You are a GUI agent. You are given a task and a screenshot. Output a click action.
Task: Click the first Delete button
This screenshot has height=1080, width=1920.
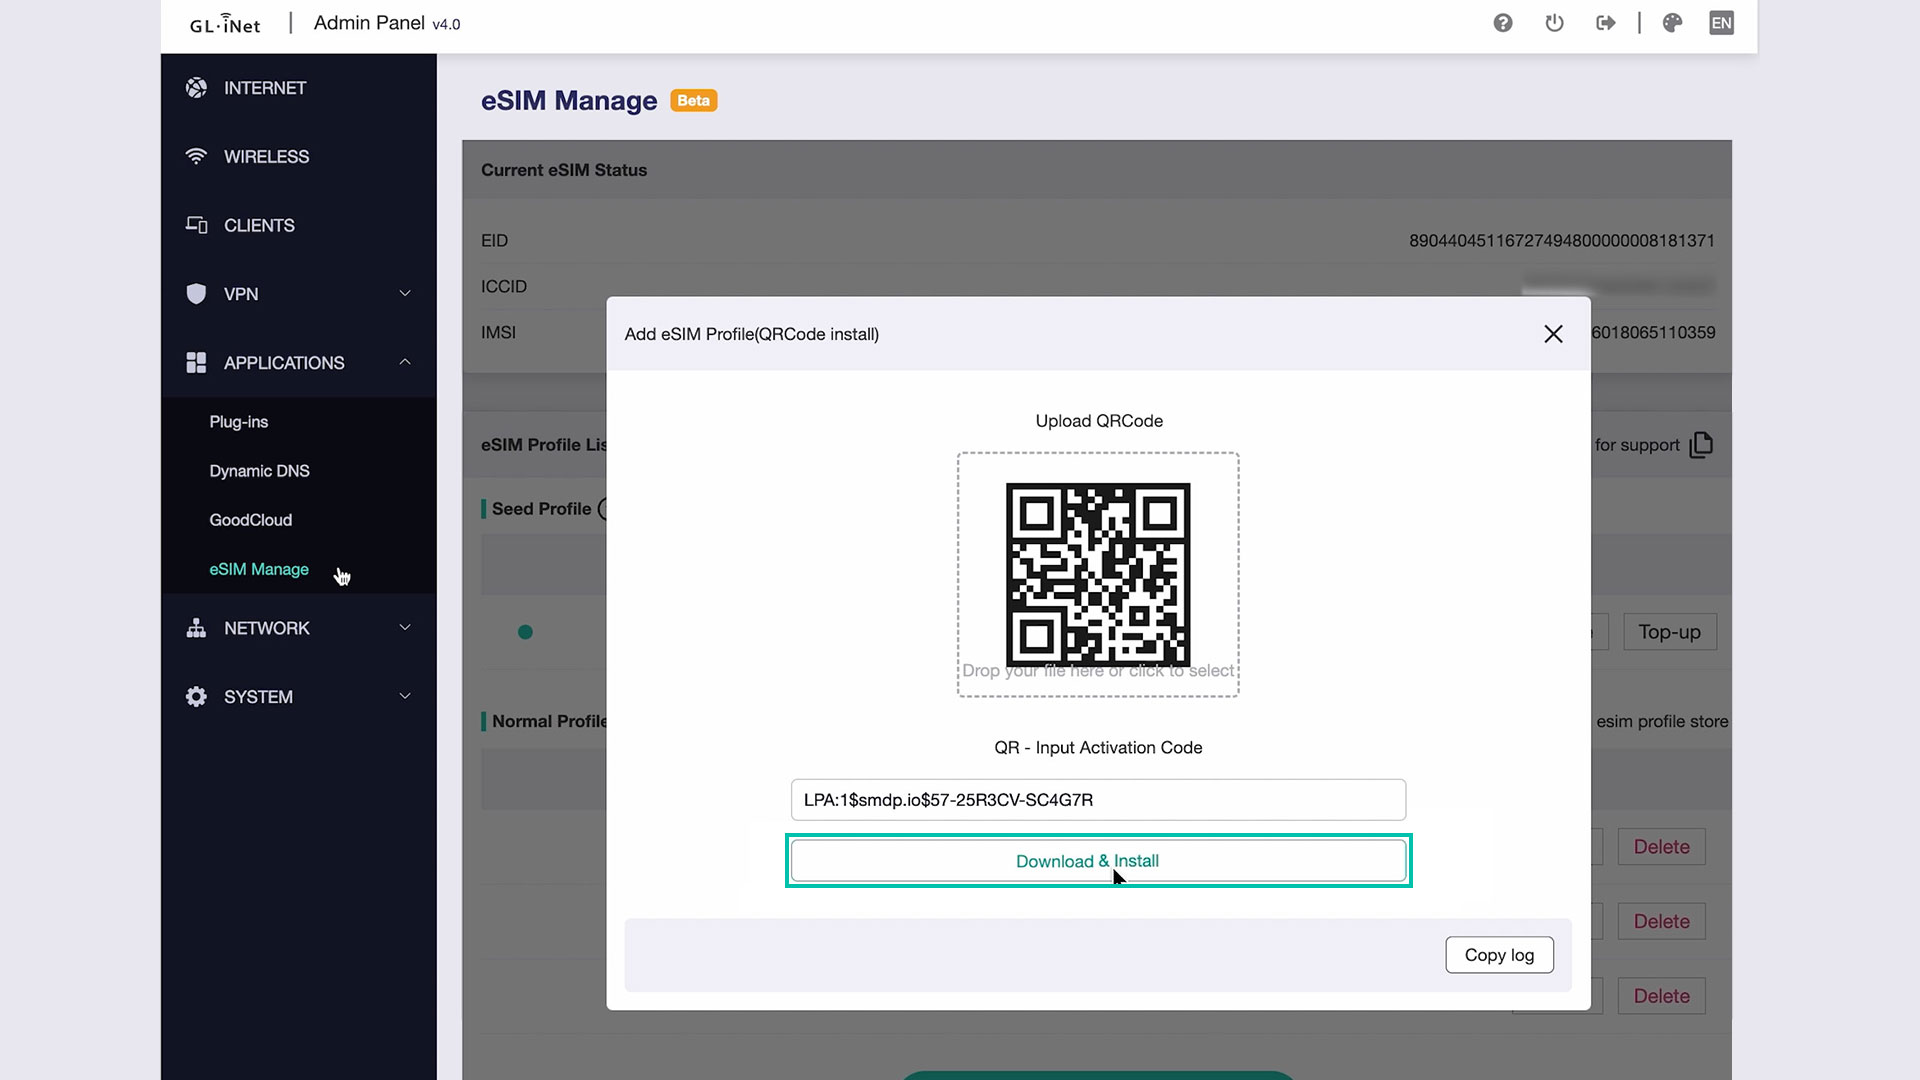tap(1661, 847)
